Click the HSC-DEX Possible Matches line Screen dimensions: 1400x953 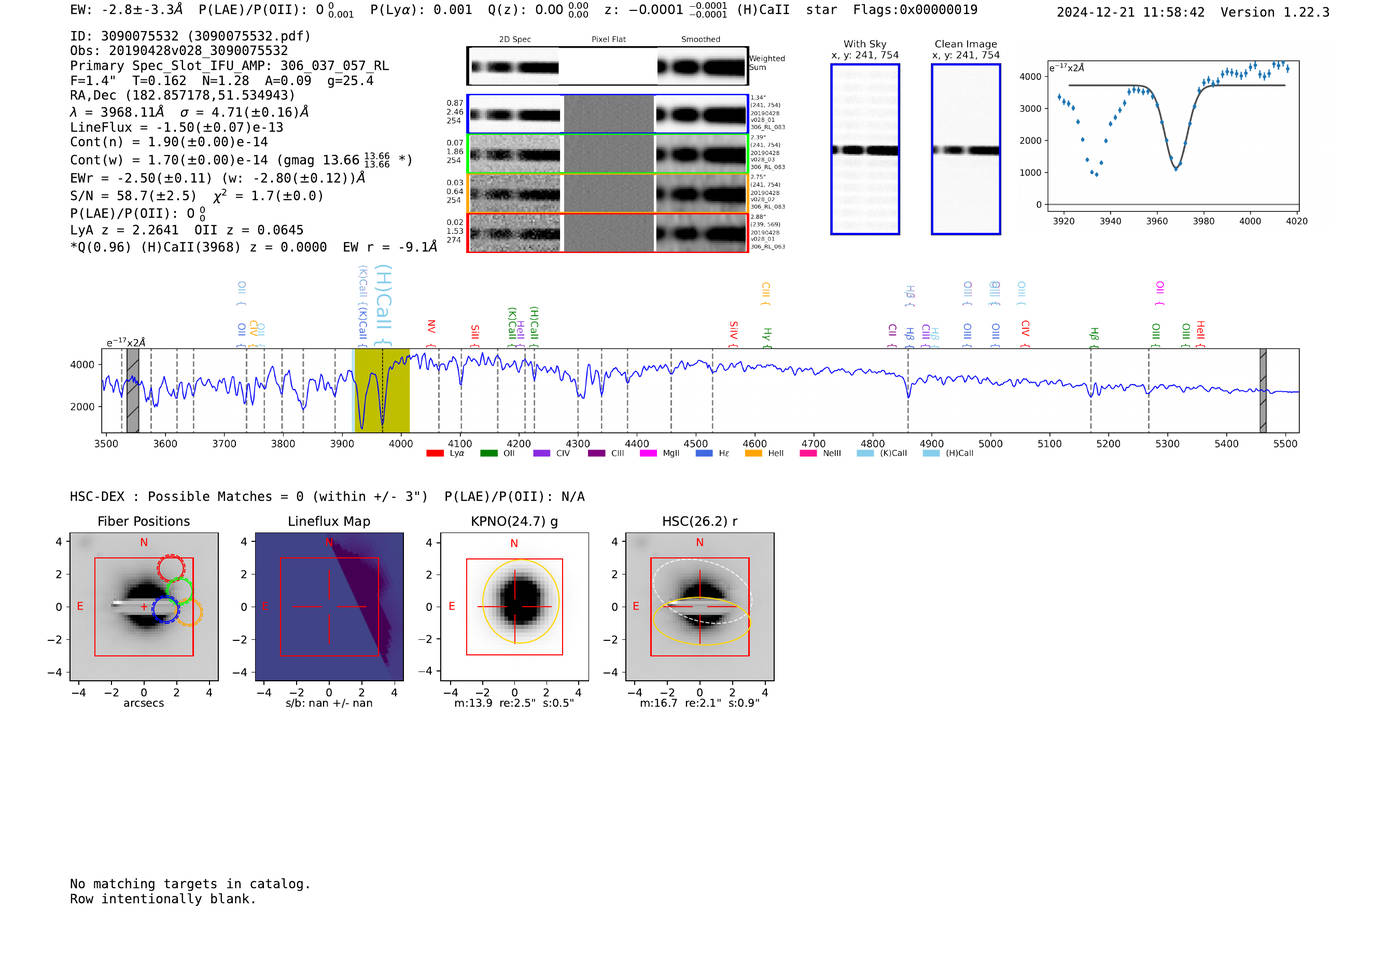point(327,496)
